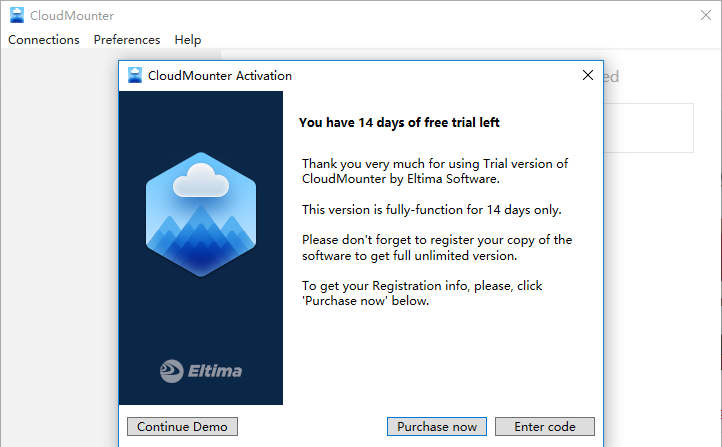Click the background panel box behind dialog
The image size is (722, 447).
tap(650, 128)
